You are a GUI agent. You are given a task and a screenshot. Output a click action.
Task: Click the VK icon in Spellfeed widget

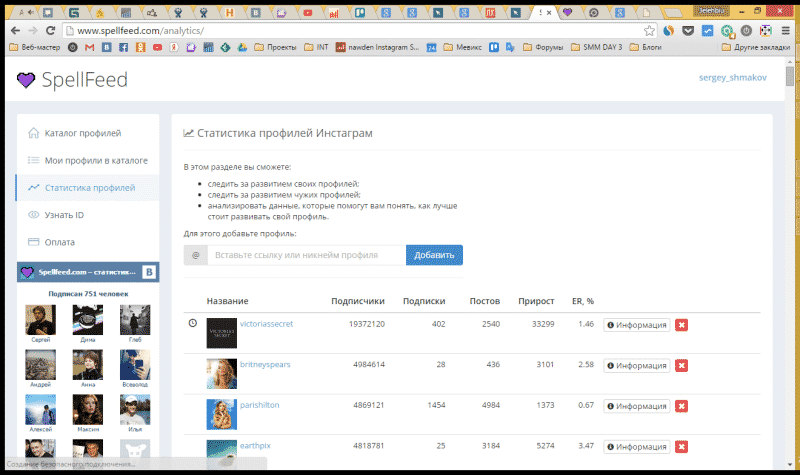tap(149, 272)
